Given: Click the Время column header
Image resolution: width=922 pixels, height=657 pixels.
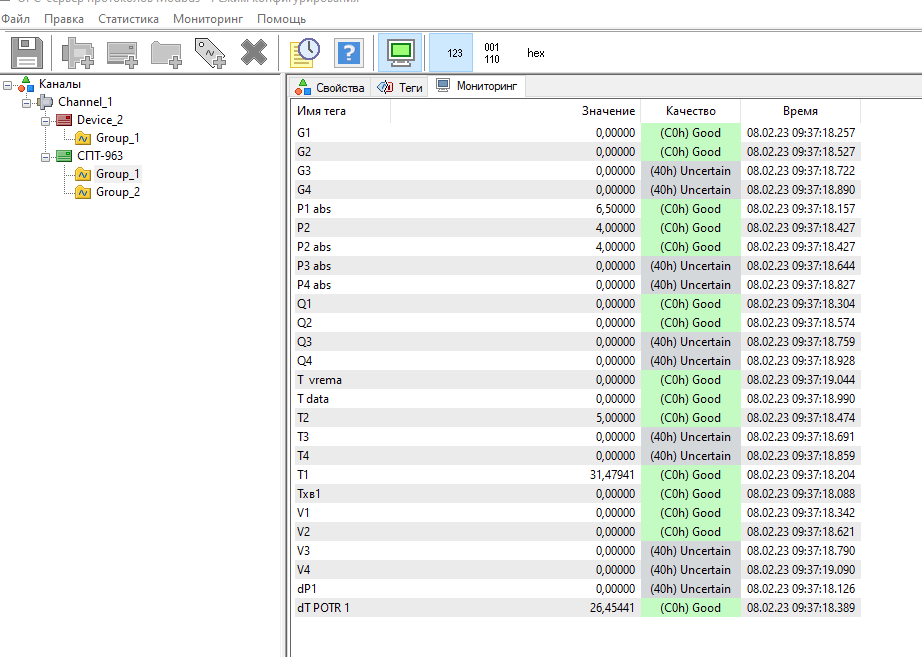Looking at the screenshot, I should 800,111.
